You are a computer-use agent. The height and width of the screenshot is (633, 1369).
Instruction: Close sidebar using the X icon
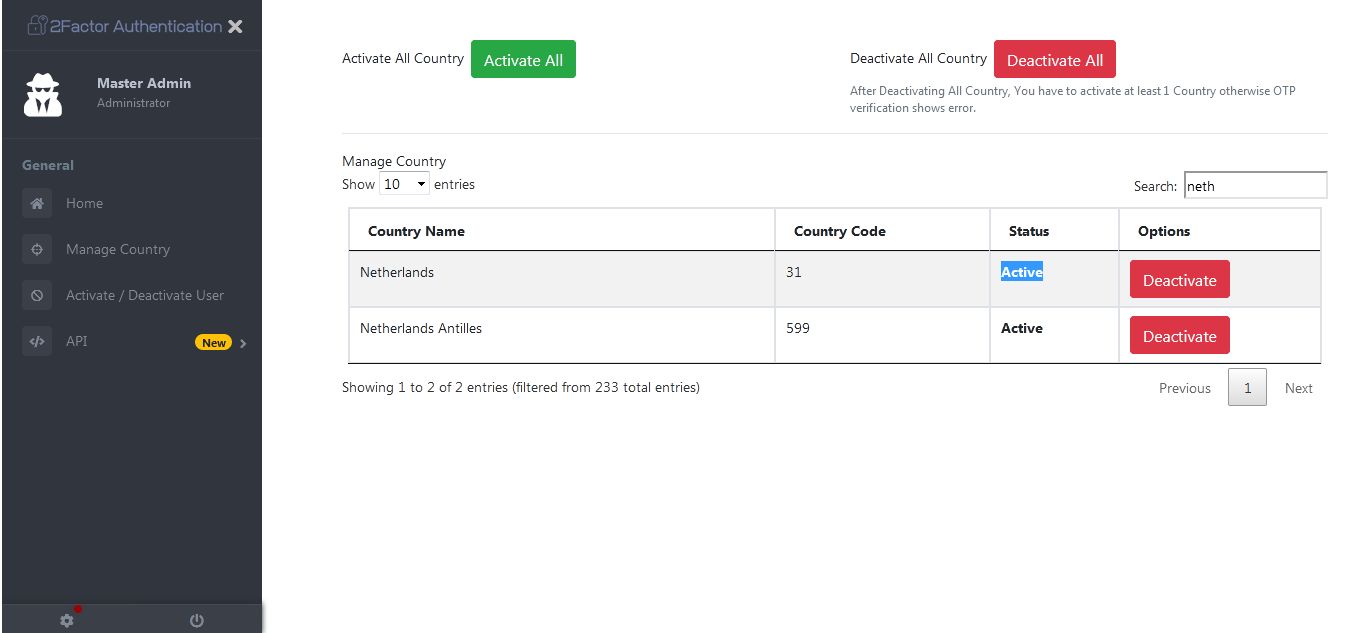(x=235, y=26)
